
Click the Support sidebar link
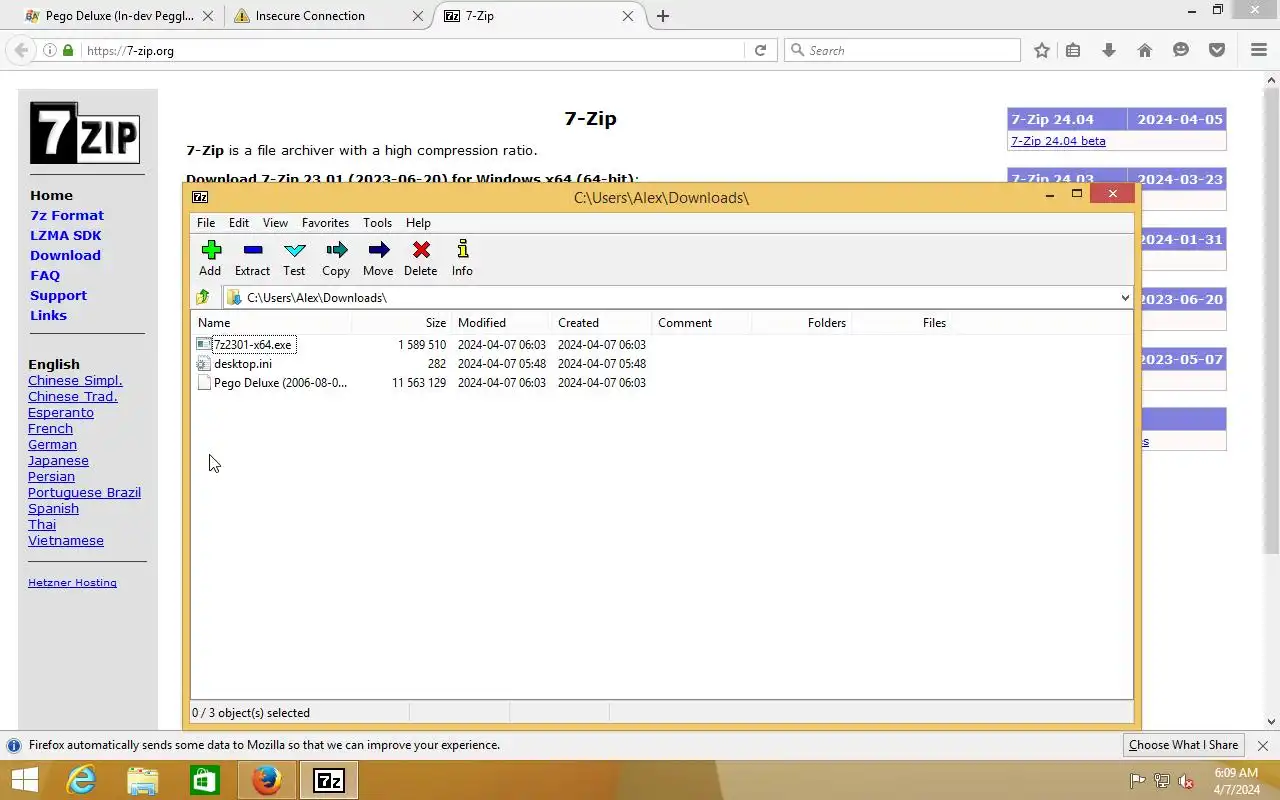click(58, 295)
